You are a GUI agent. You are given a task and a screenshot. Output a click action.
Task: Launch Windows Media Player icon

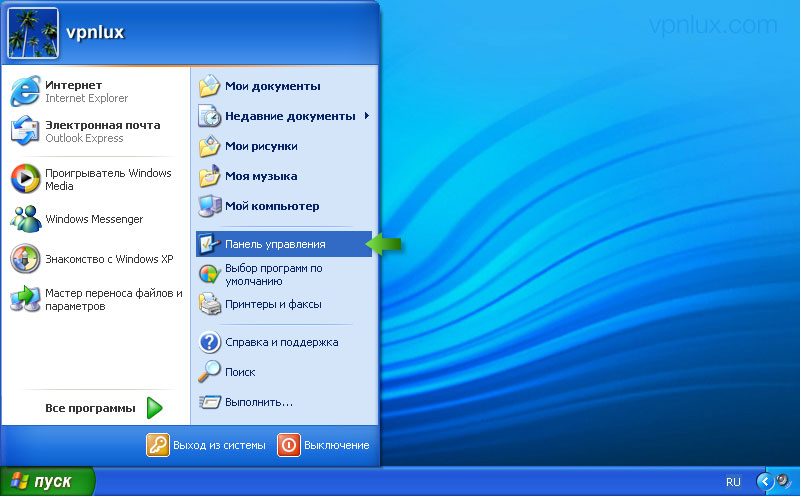(25, 179)
